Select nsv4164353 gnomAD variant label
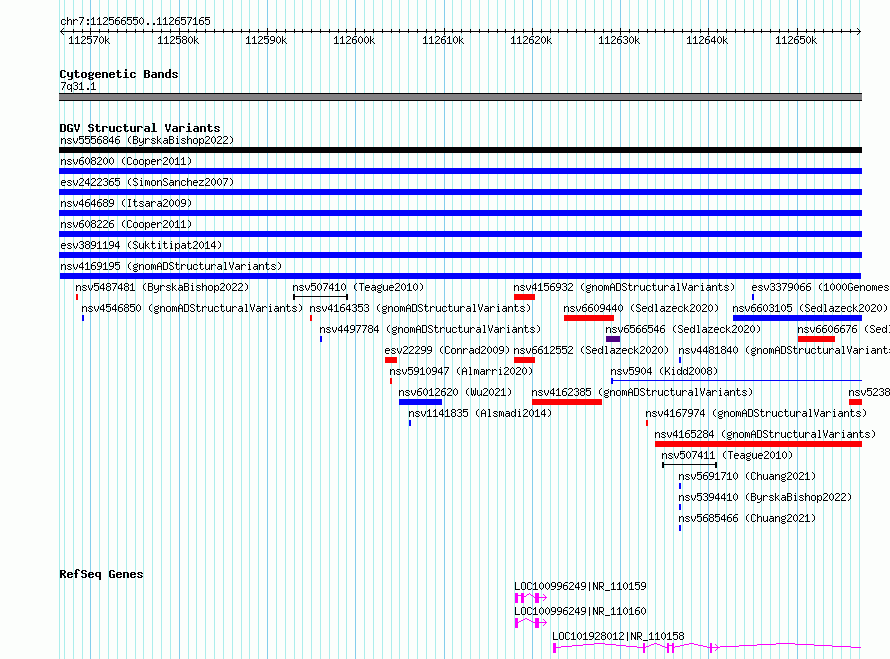Screen dimensions: 890x659 click(x=421, y=308)
